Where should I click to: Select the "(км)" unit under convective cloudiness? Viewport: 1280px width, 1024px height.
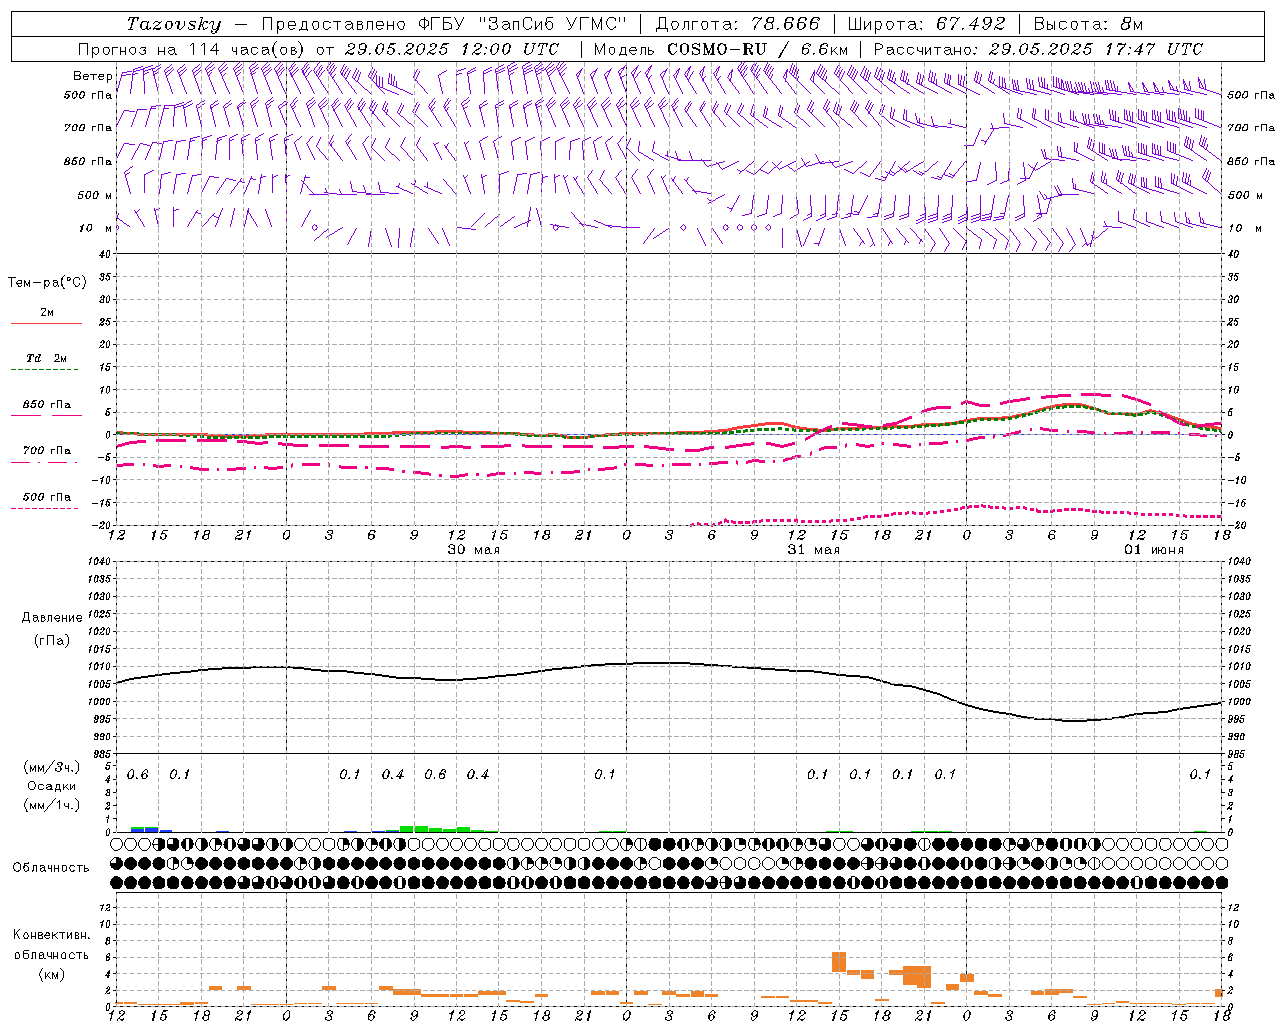(x=52, y=974)
